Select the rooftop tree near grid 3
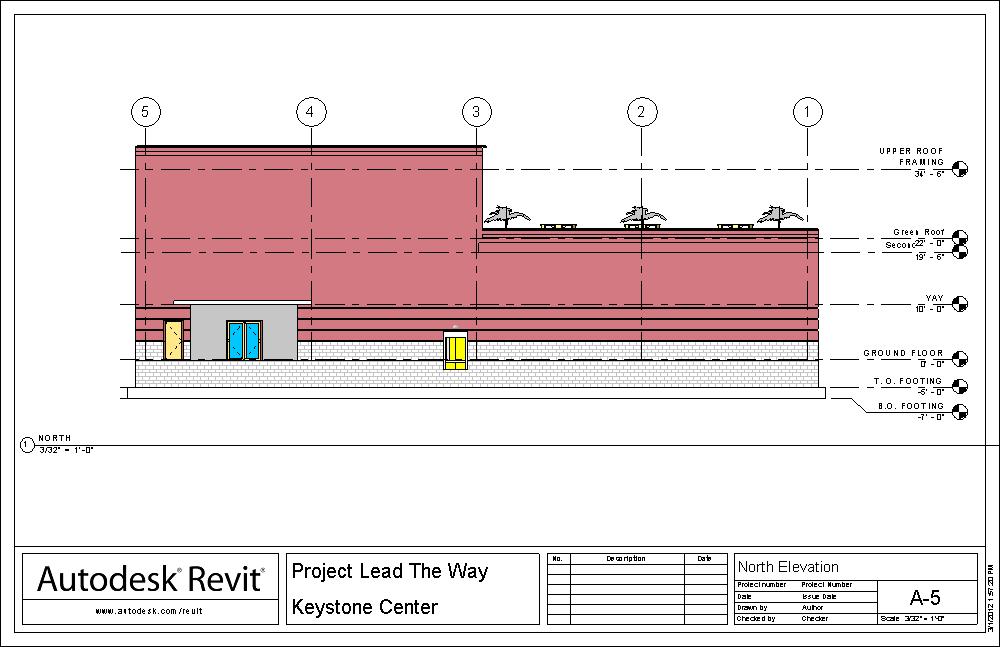Screen dimensions: 1000x647 pyautogui.click(x=507, y=216)
